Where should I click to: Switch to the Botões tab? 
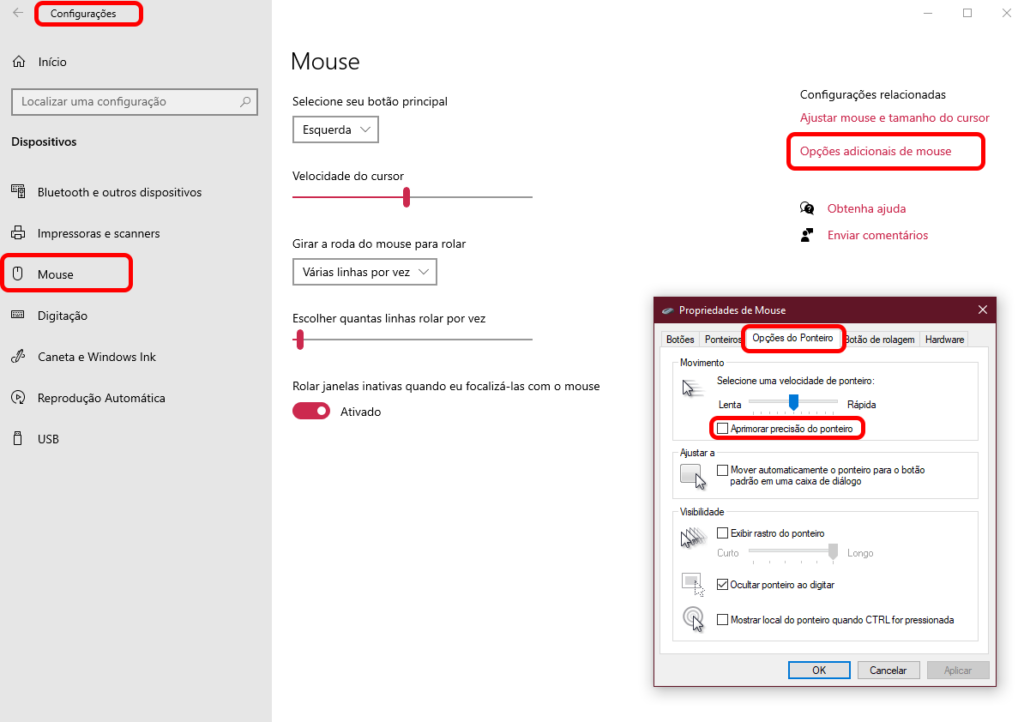tap(680, 339)
